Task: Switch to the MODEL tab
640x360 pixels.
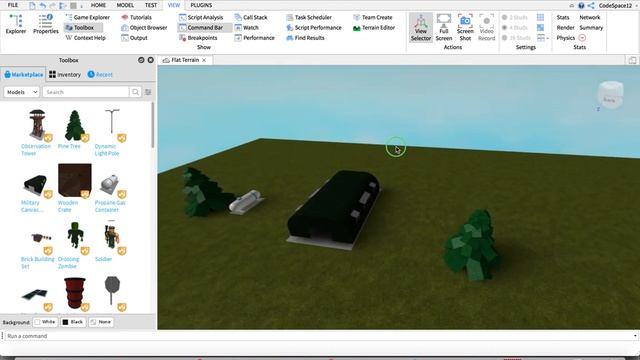Action: [125, 5]
